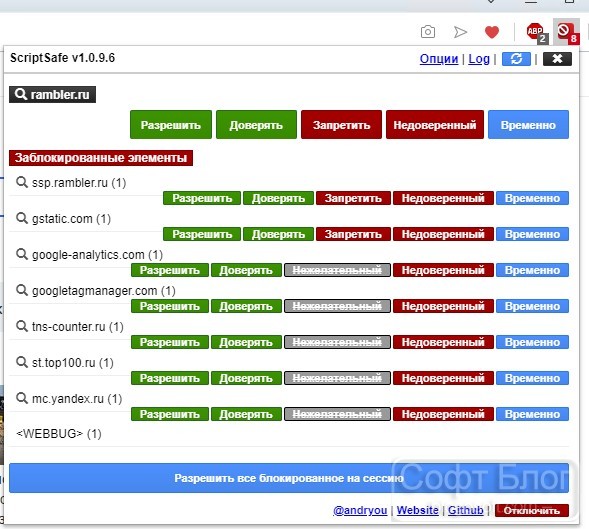Trust googletagmanager.com with Доверять
Screen dimensions: 589x529
click(246, 306)
